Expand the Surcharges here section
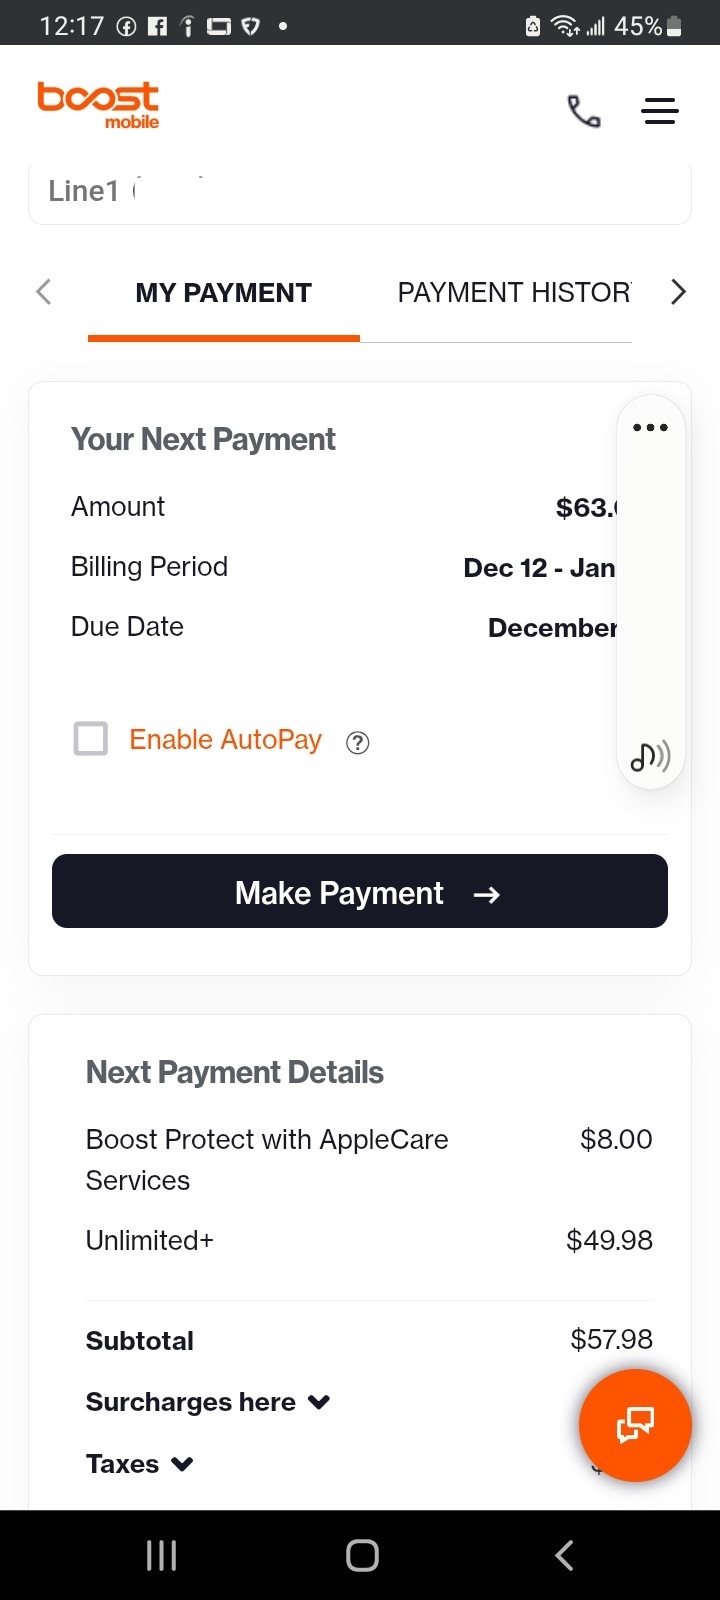 pyautogui.click(x=208, y=1402)
